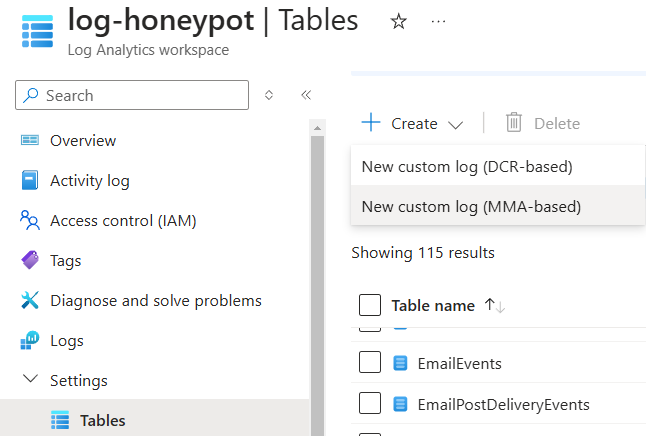Click the Activity log book icon

point(30,180)
